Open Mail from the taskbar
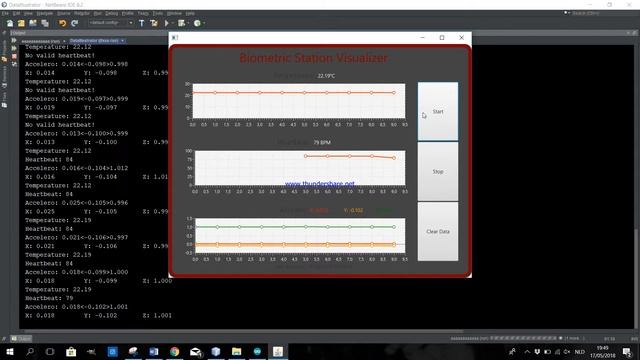Image resolution: width=640 pixels, height=360 pixels. coord(196,351)
